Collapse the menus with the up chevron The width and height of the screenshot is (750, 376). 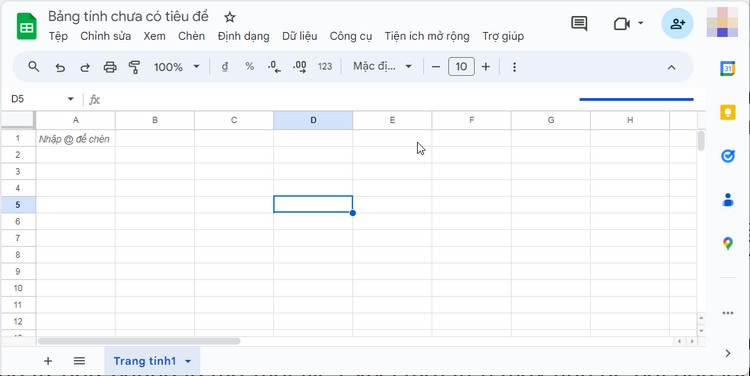tap(672, 67)
